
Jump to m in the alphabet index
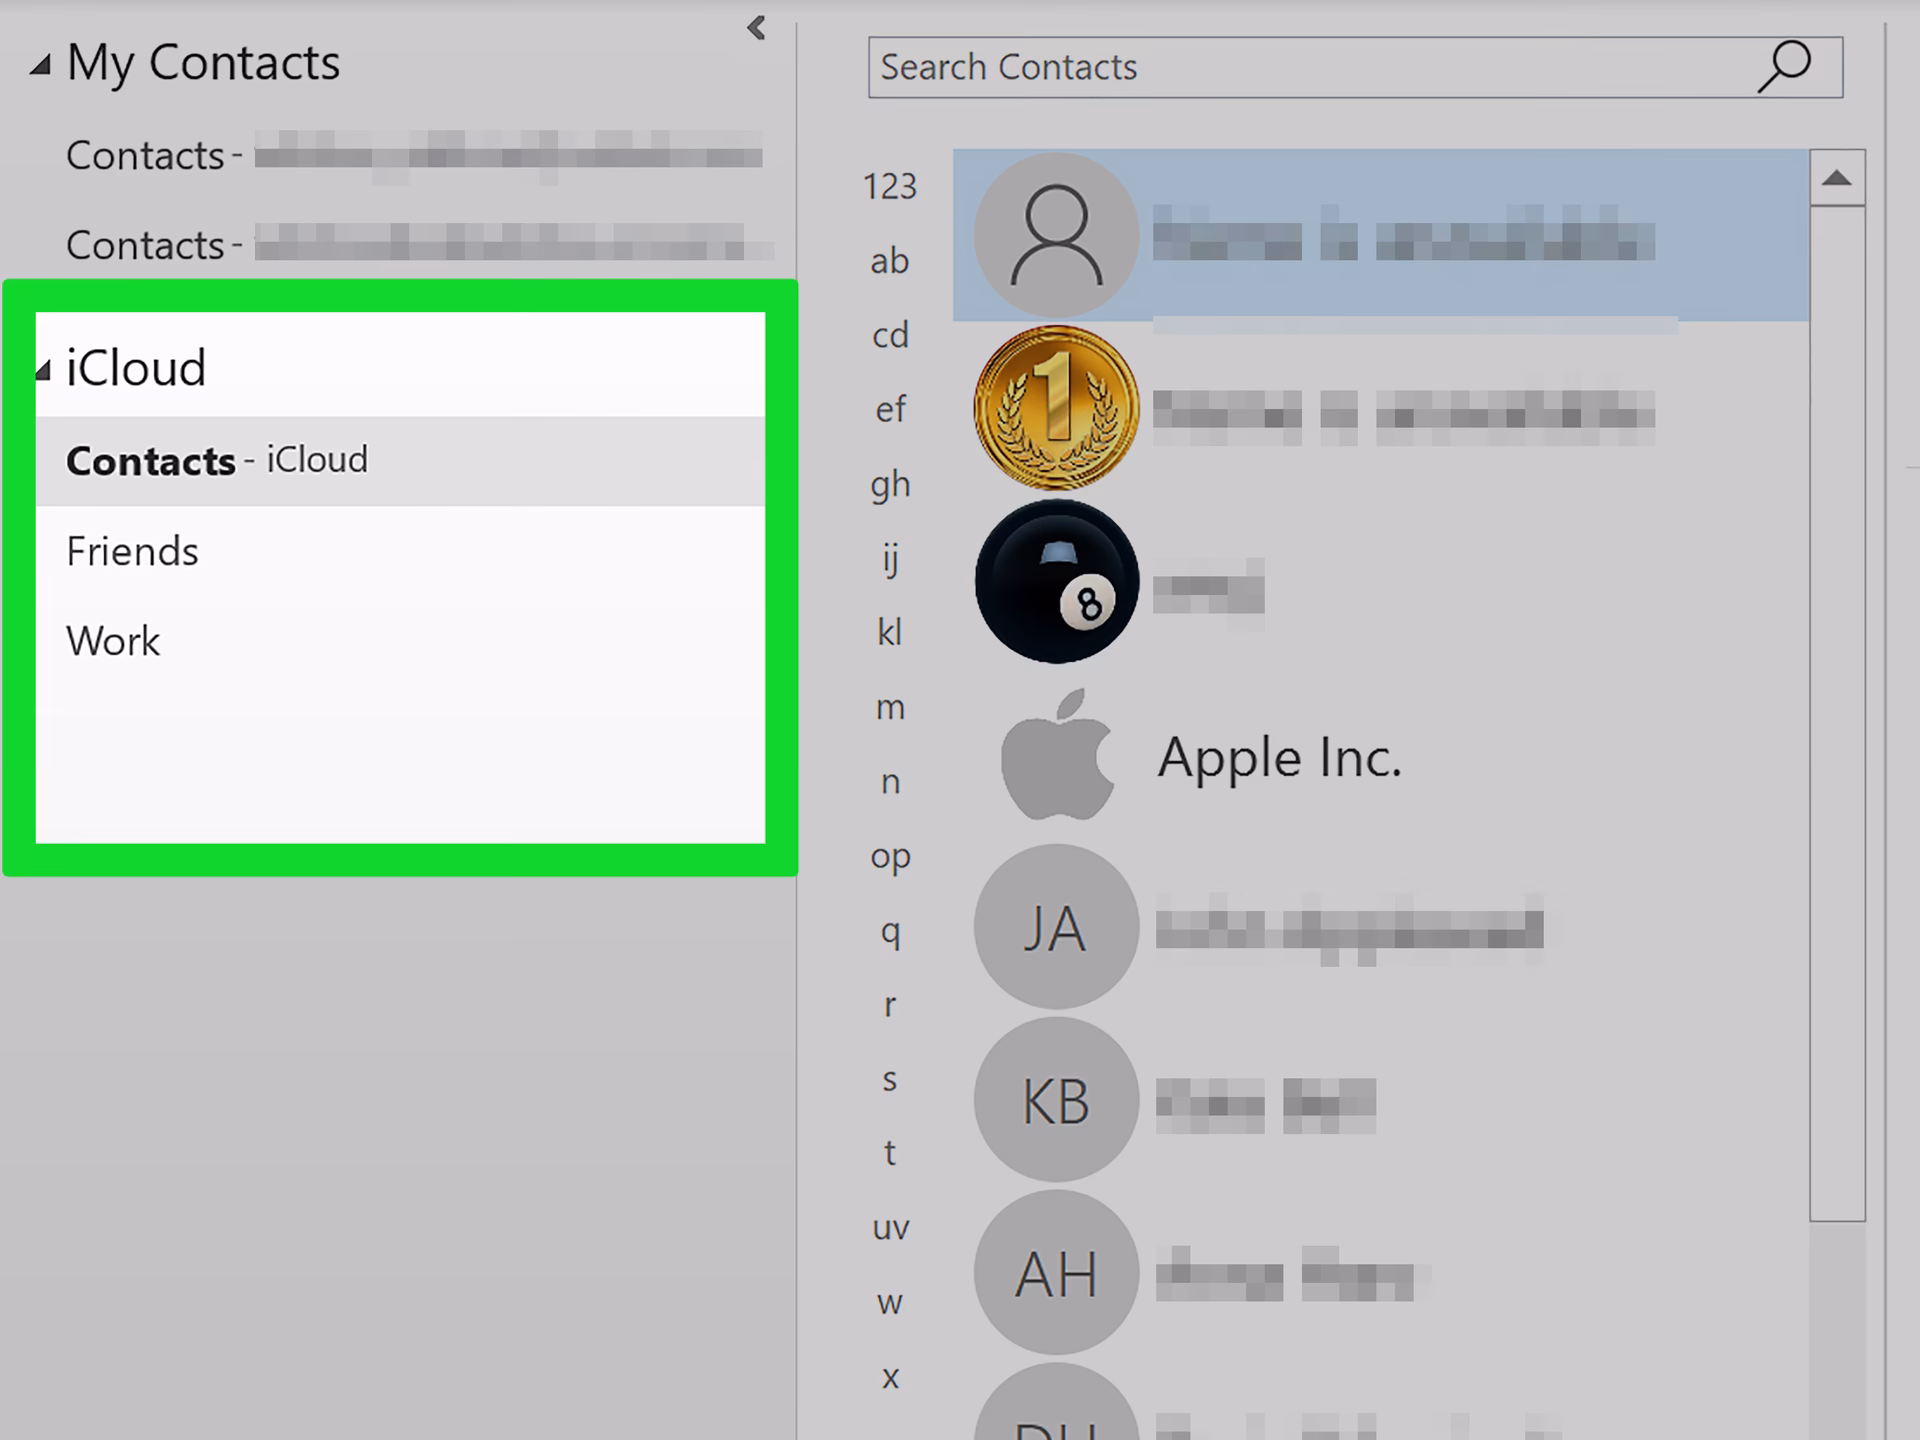click(x=890, y=708)
